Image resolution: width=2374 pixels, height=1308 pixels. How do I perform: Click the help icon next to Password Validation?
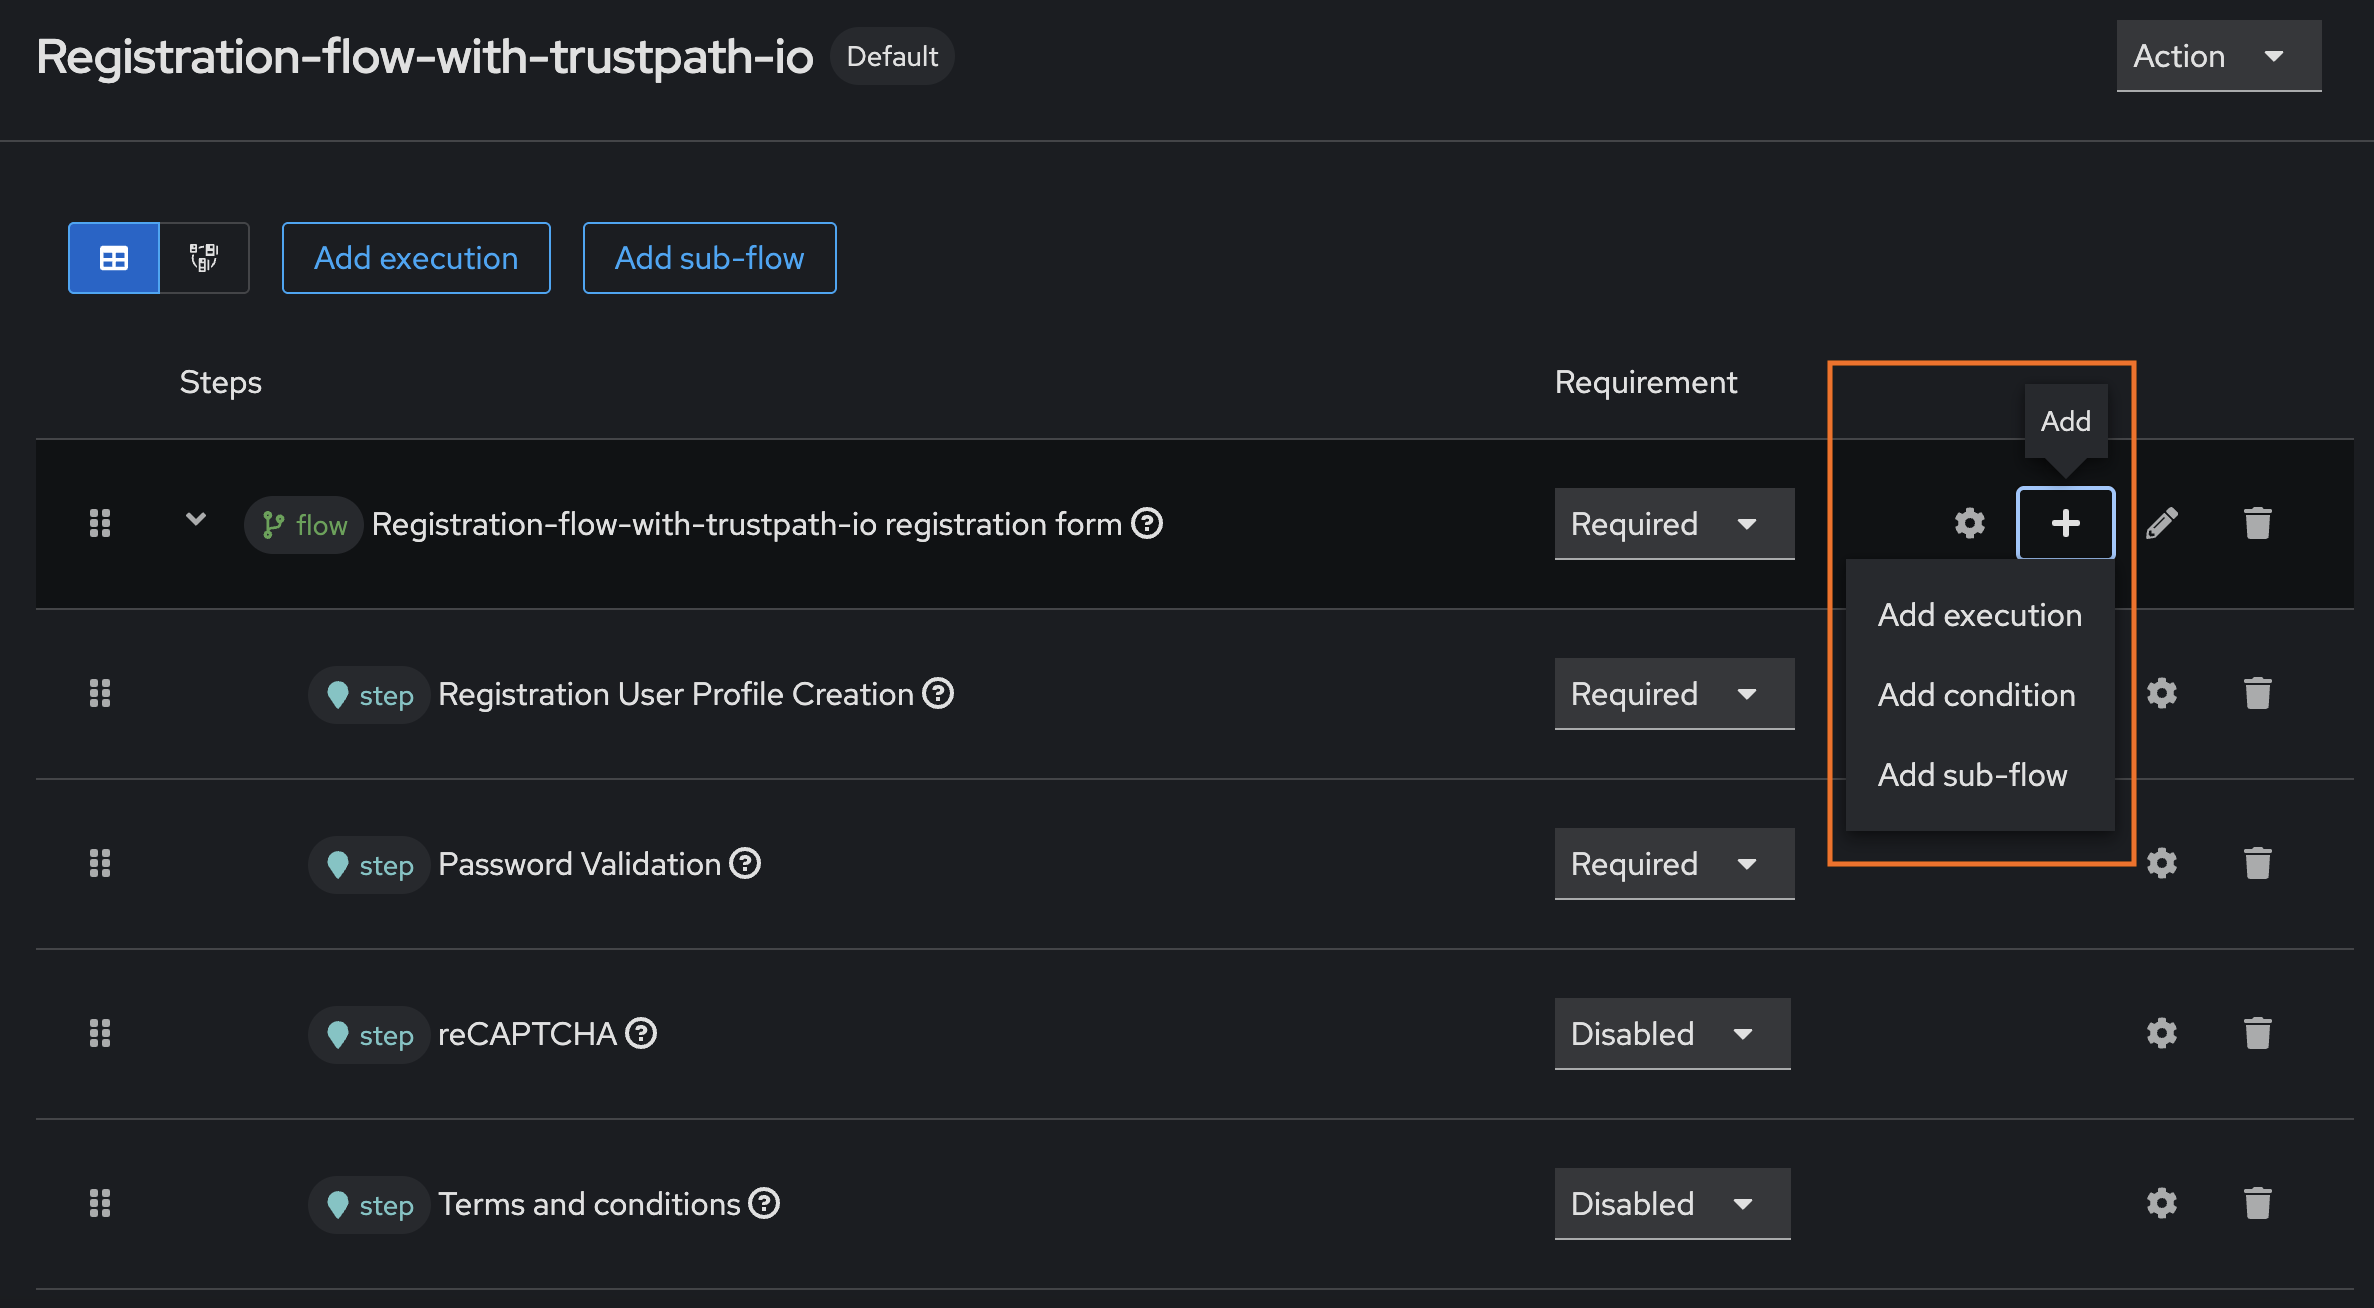tap(745, 863)
